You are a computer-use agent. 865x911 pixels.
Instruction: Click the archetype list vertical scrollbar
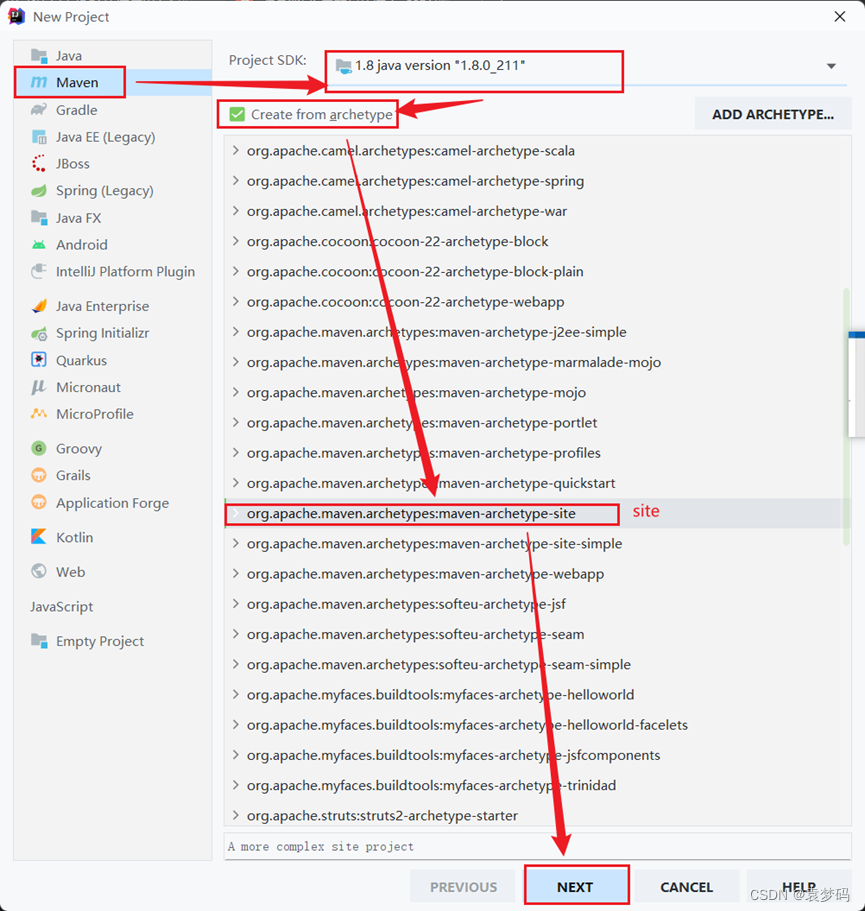[x=846, y=417]
